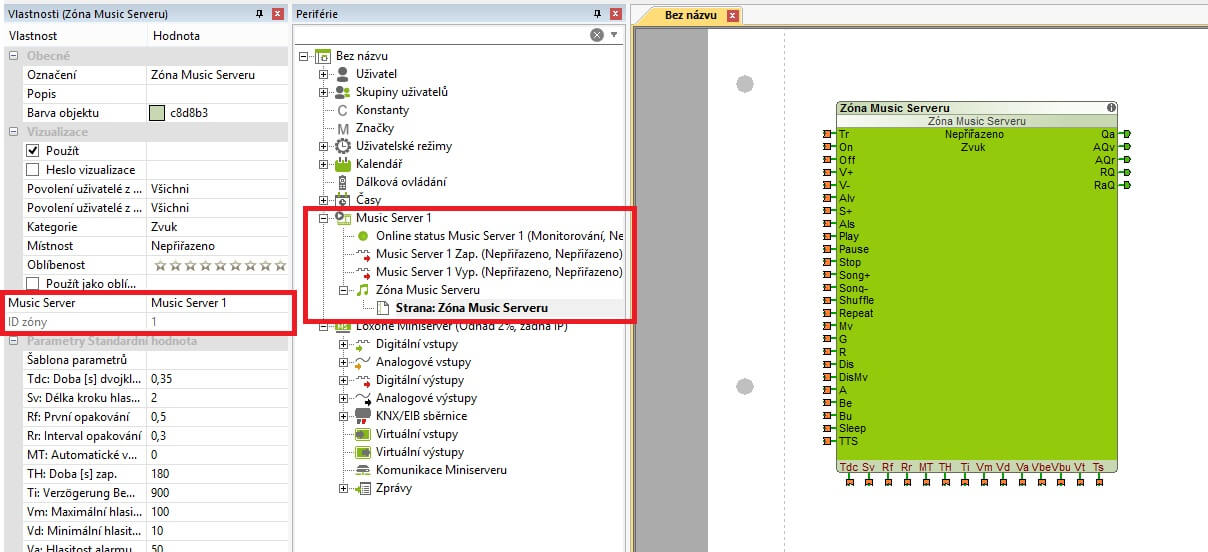
Task: Set the Oblíbenost star rating
Action: pos(219,265)
